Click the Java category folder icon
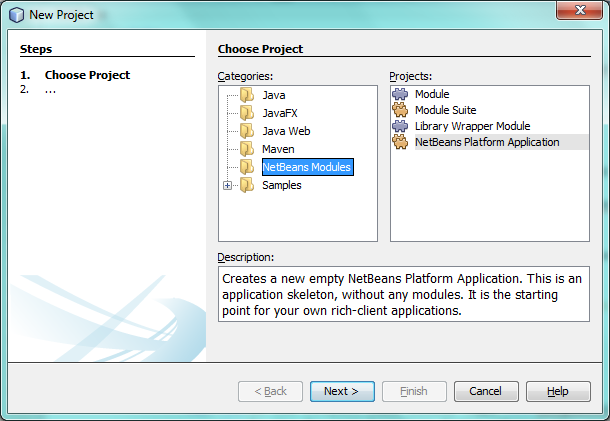Image resolution: width=610 pixels, height=421 pixels. [x=247, y=95]
